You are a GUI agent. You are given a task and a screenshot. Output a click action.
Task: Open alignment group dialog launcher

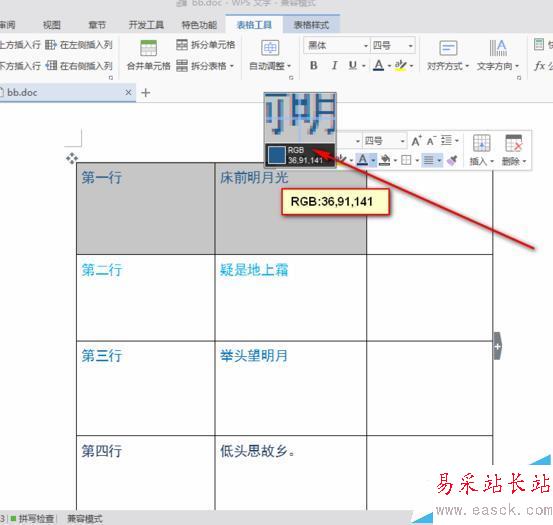click(x=519, y=78)
